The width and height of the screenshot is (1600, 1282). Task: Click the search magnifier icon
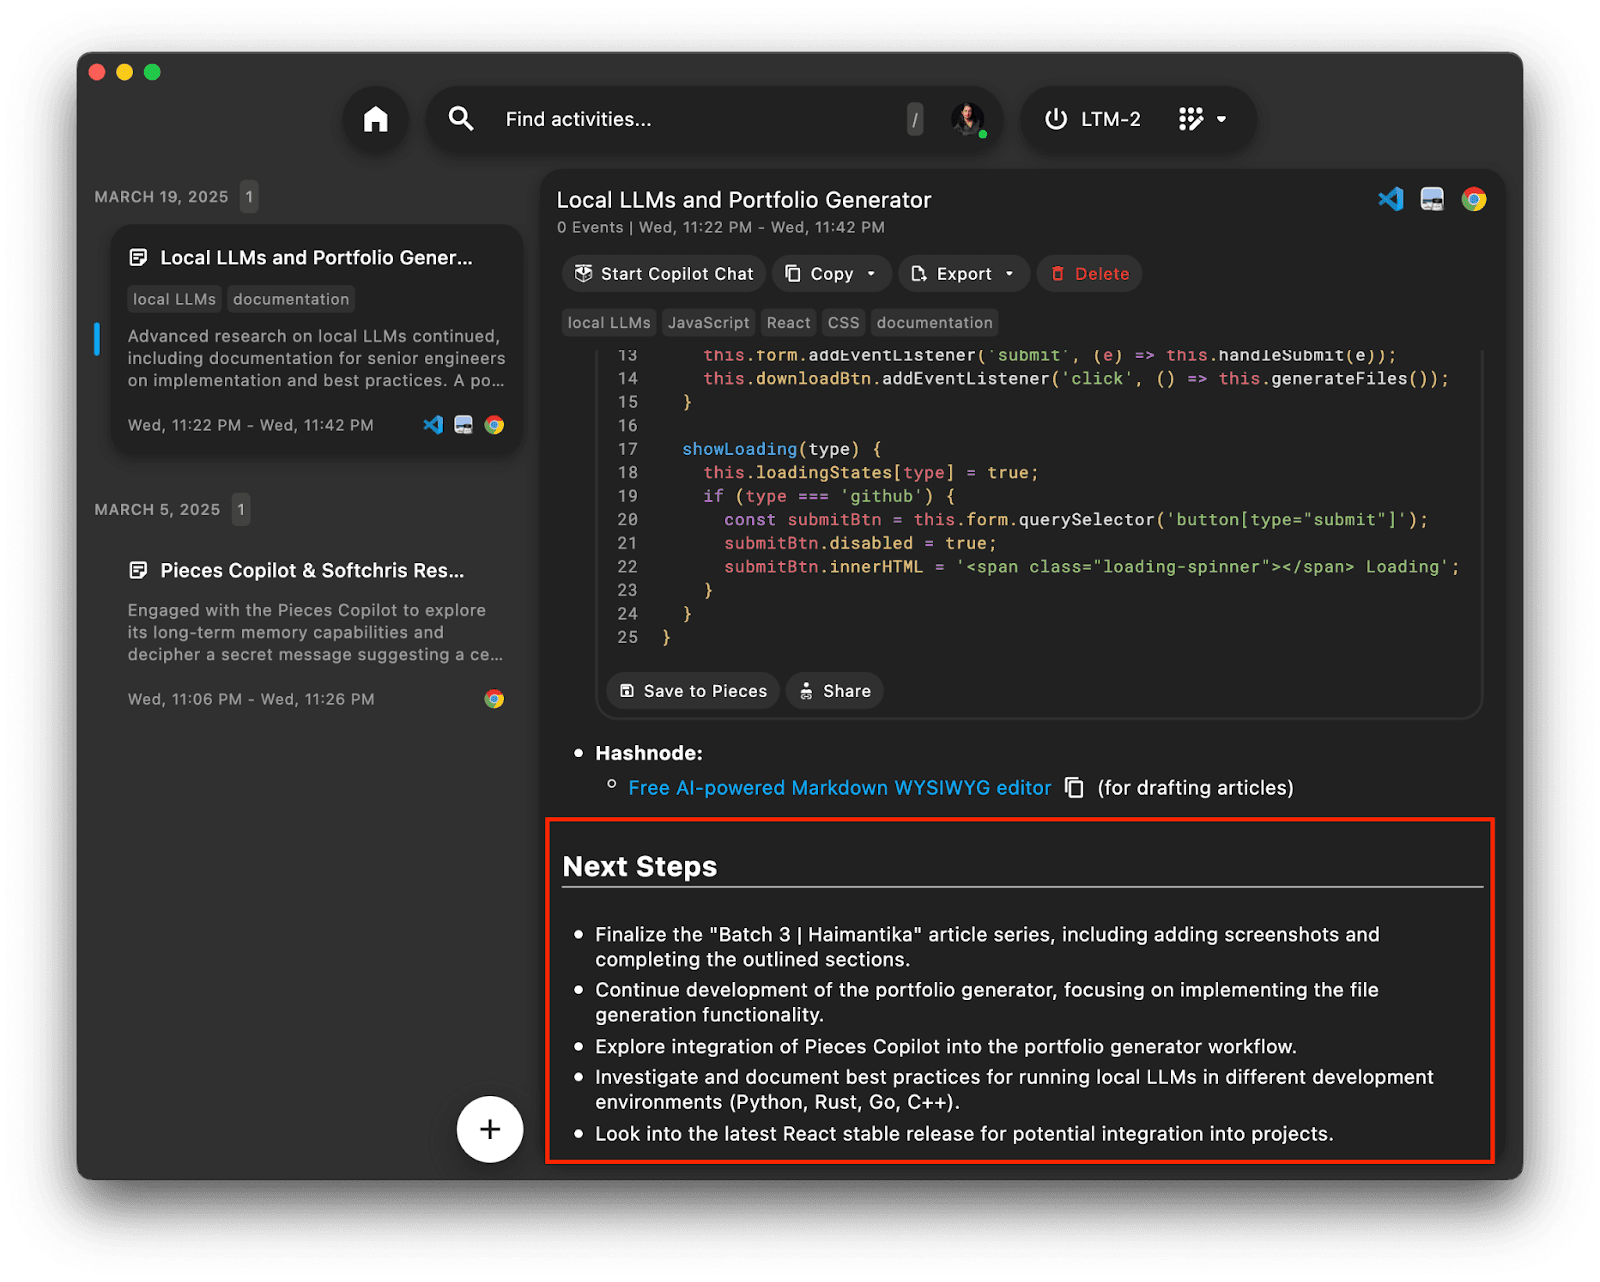point(461,119)
